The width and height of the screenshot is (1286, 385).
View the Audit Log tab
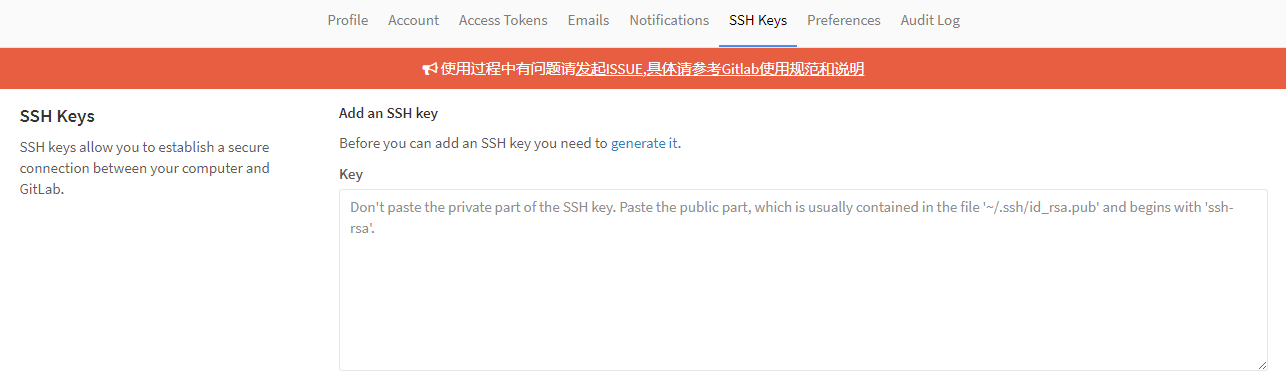[x=930, y=20]
